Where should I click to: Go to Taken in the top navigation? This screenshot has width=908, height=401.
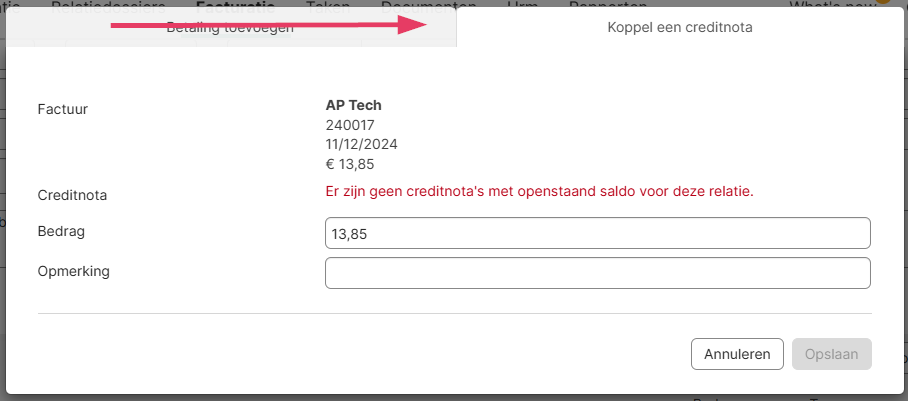click(x=329, y=5)
